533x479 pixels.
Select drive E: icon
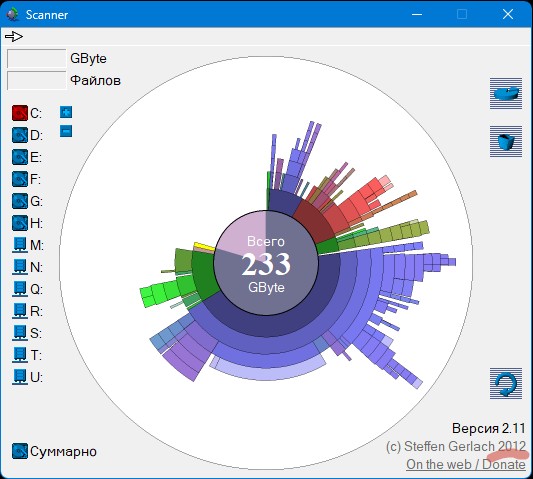20,157
